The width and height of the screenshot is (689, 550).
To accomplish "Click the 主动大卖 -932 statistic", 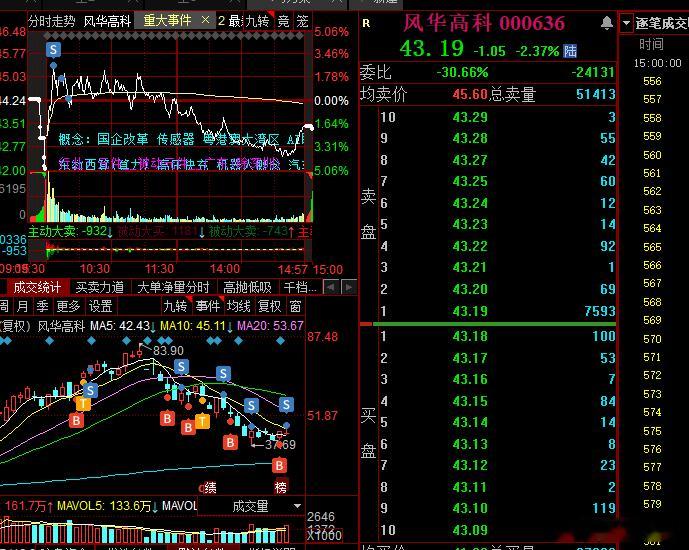I will pyautogui.click(x=70, y=231).
